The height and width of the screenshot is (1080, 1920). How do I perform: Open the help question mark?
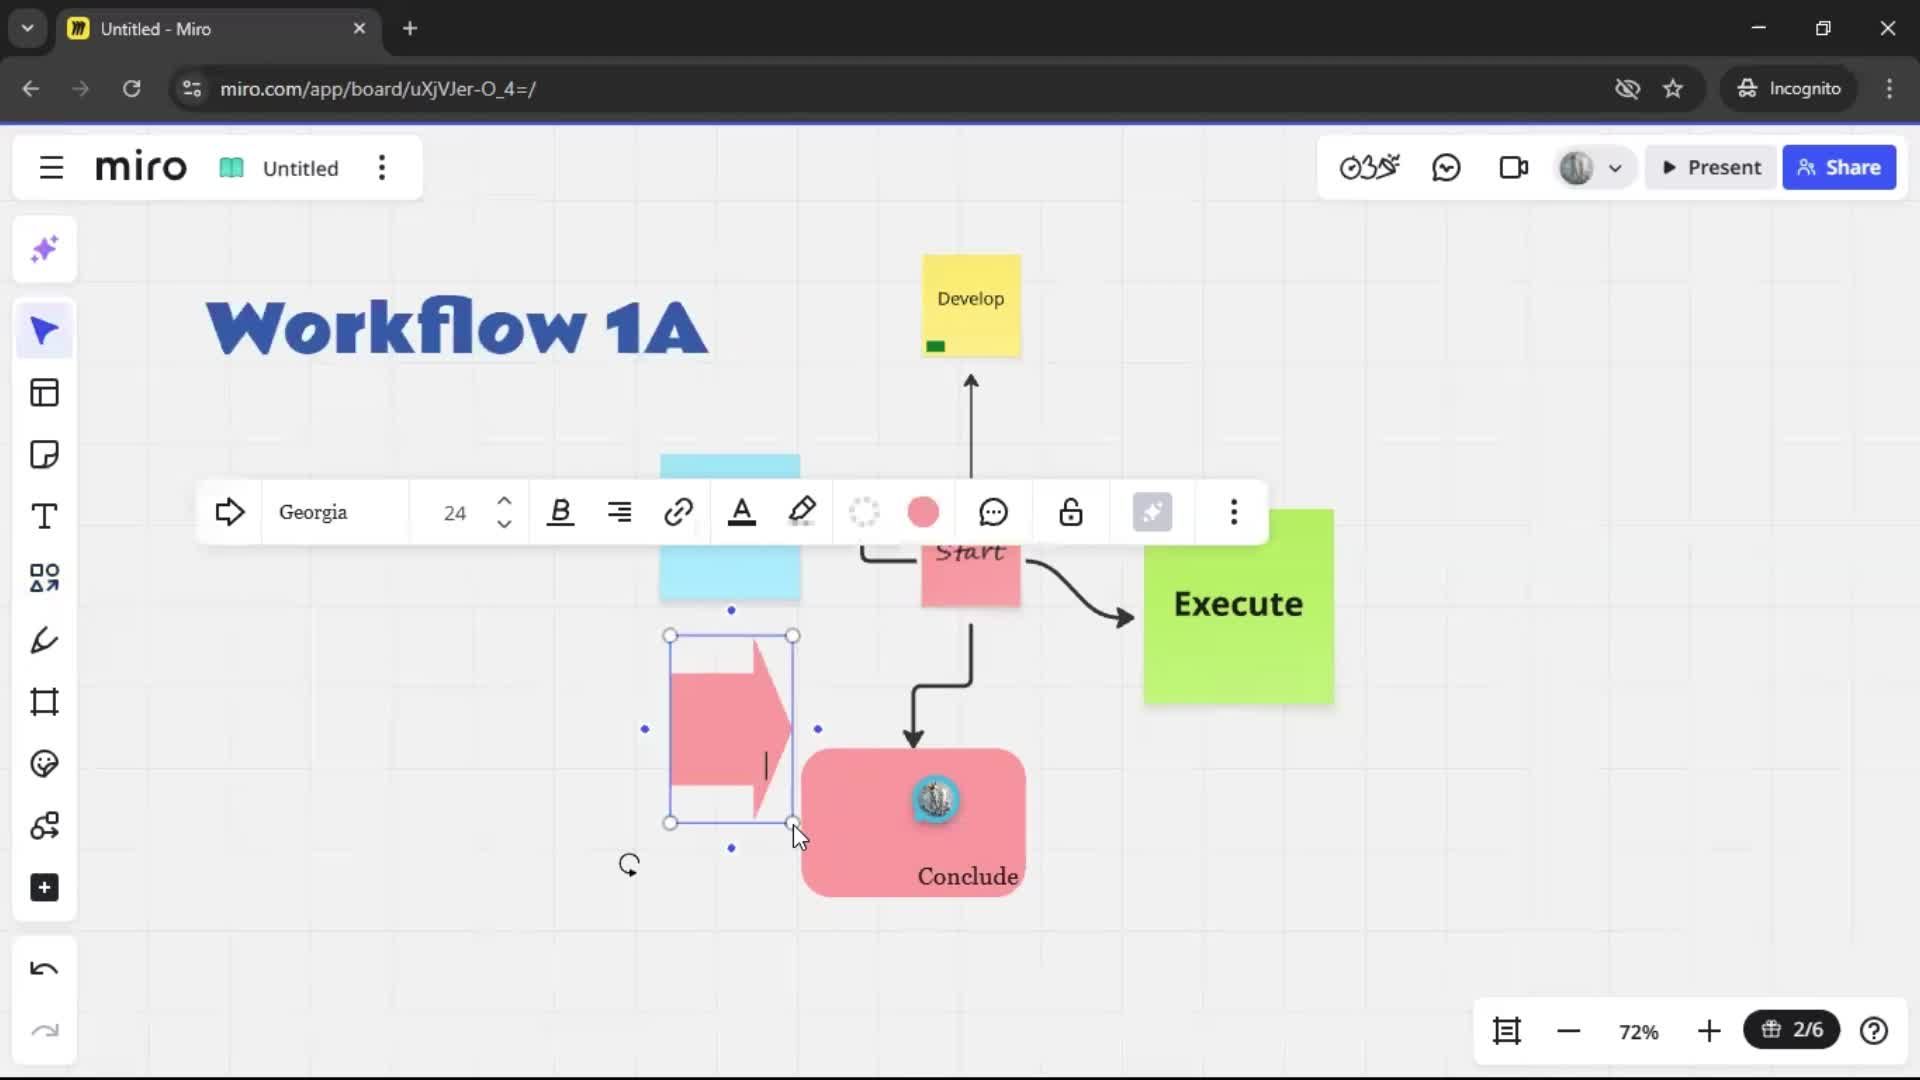[1874, 1030]
